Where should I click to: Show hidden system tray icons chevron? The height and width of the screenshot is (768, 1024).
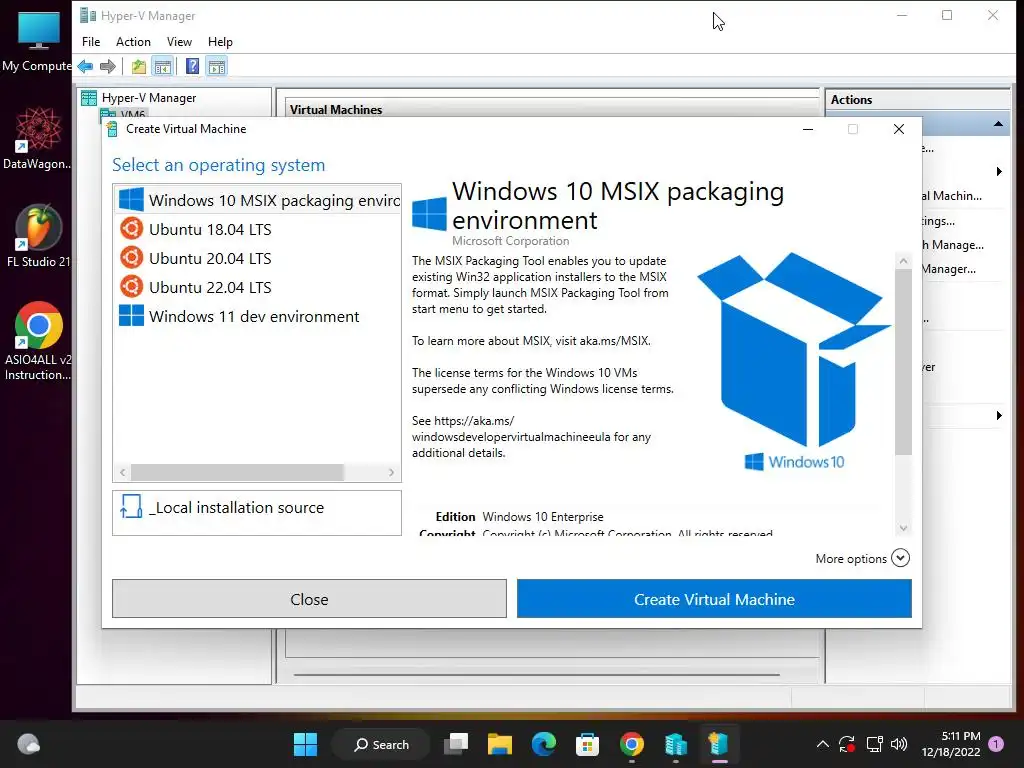click(x=823, y=744)
